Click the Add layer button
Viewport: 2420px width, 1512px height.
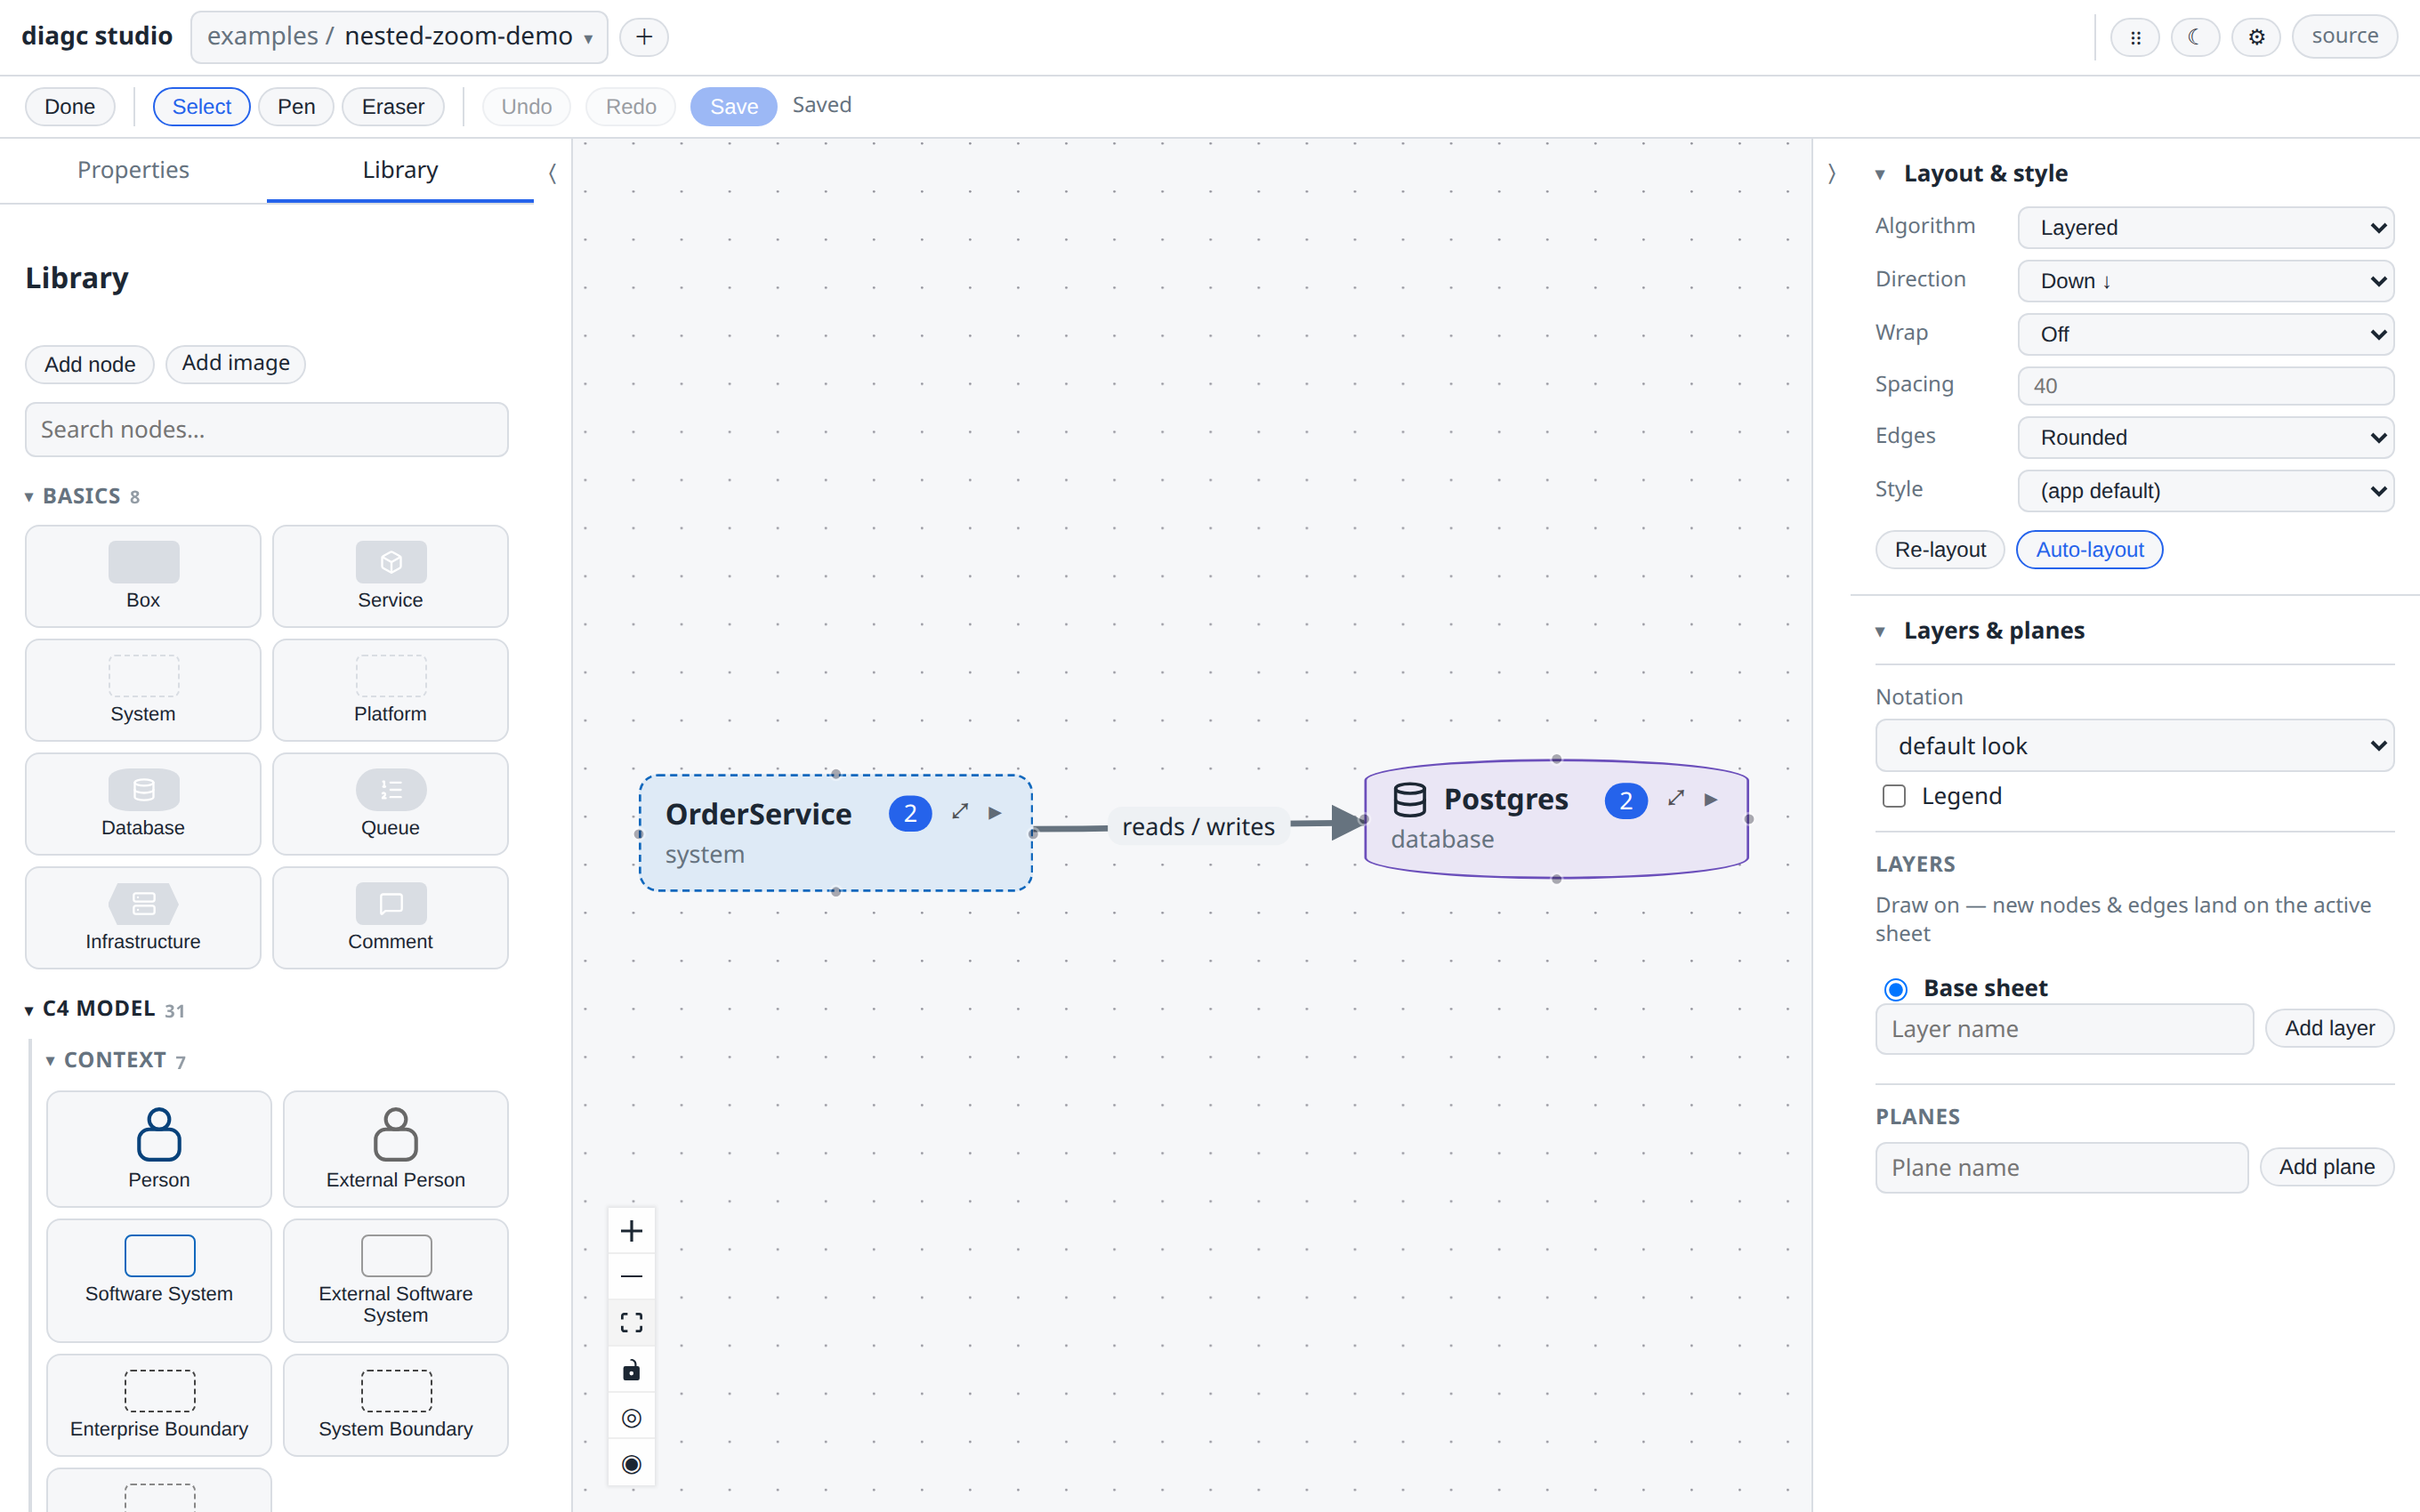click(2329, 1028)
